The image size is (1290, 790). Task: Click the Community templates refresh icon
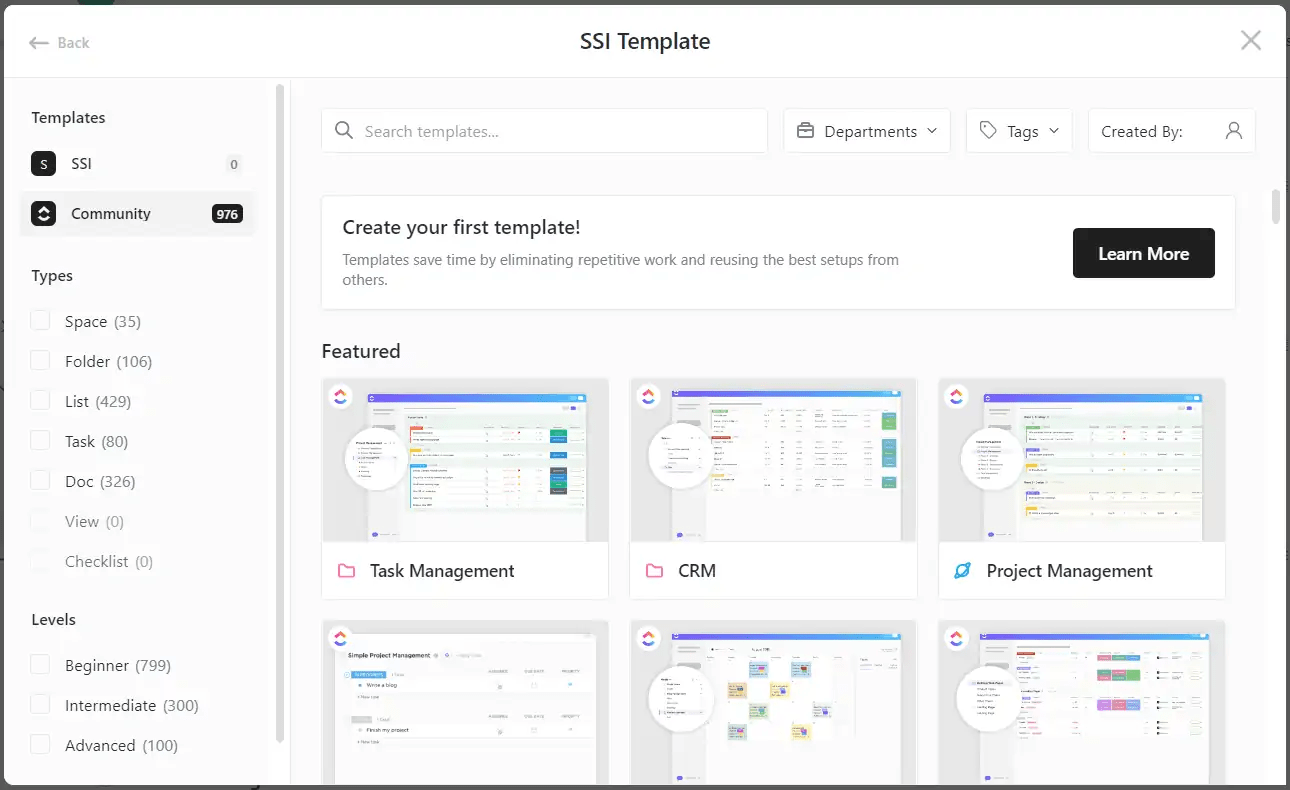[x=42, y=213]
